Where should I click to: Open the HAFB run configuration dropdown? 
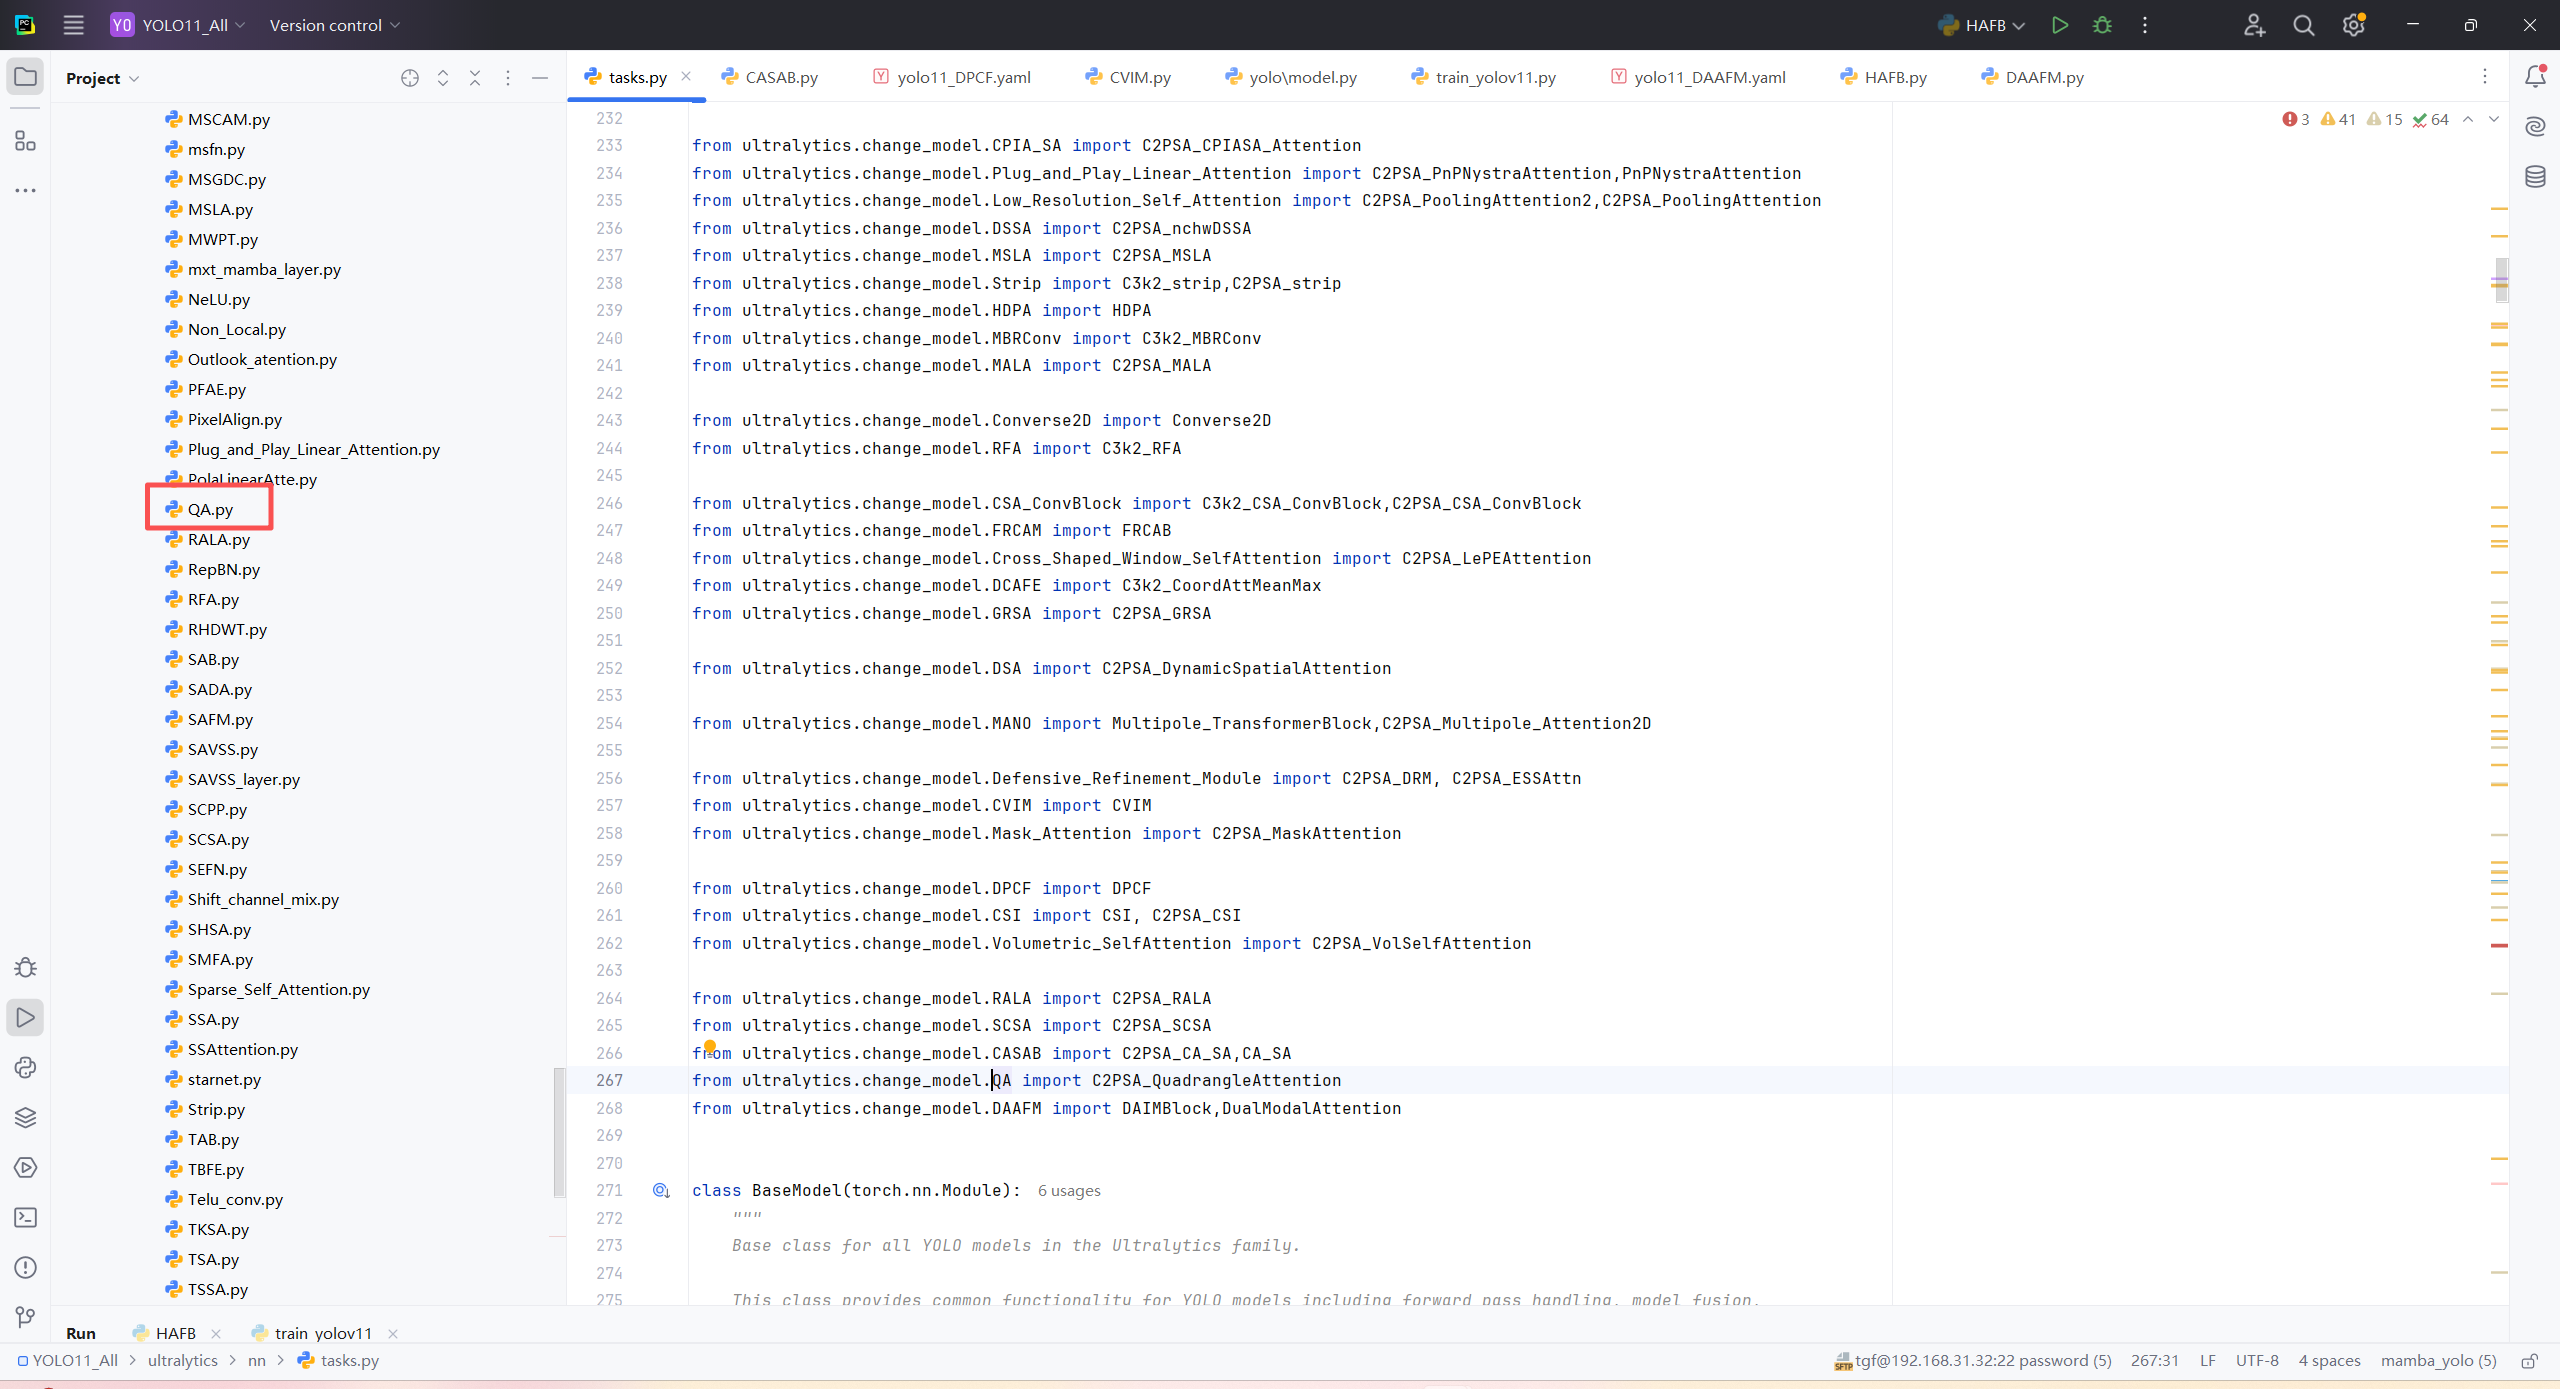click(x=1984, y=25)
